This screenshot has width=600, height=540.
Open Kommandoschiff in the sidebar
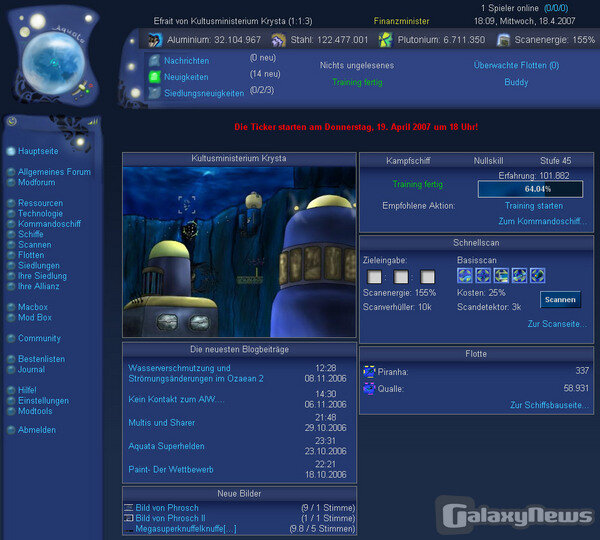click(49, 224)
